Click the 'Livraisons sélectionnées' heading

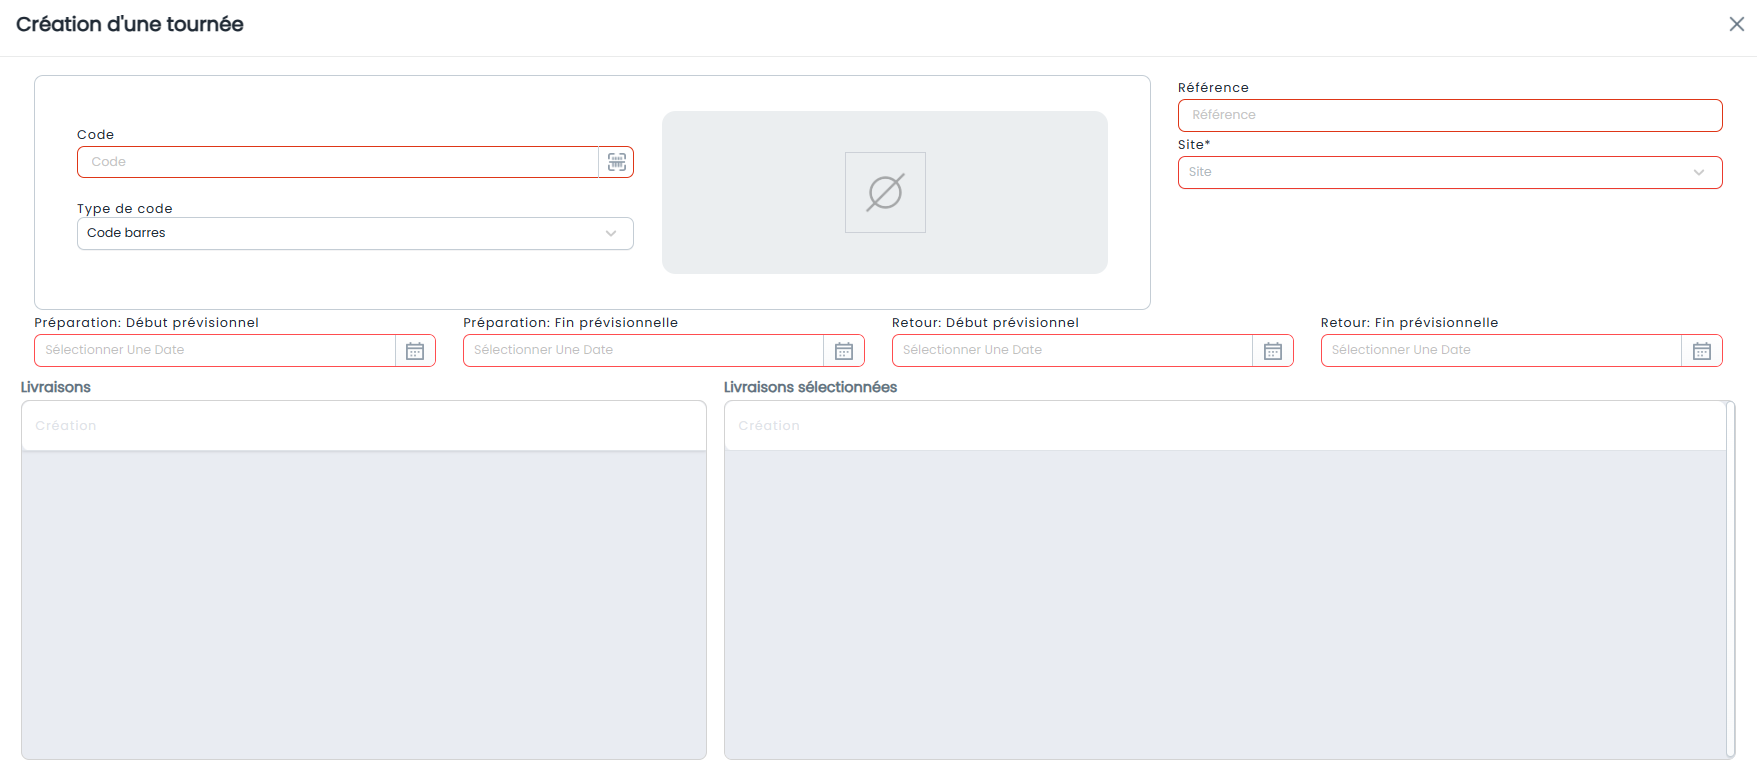[x=810, y=387]
